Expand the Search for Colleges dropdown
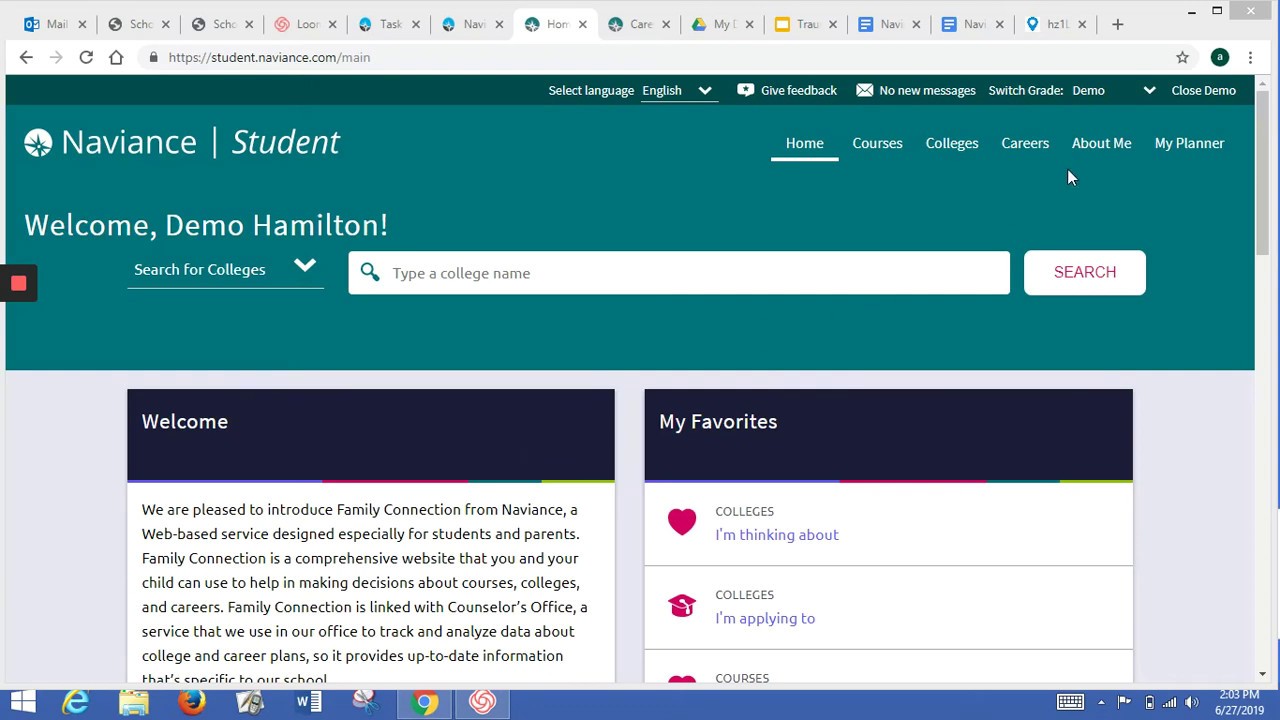The width and height of the screenshot is (1280, 720). pos(225,269)
